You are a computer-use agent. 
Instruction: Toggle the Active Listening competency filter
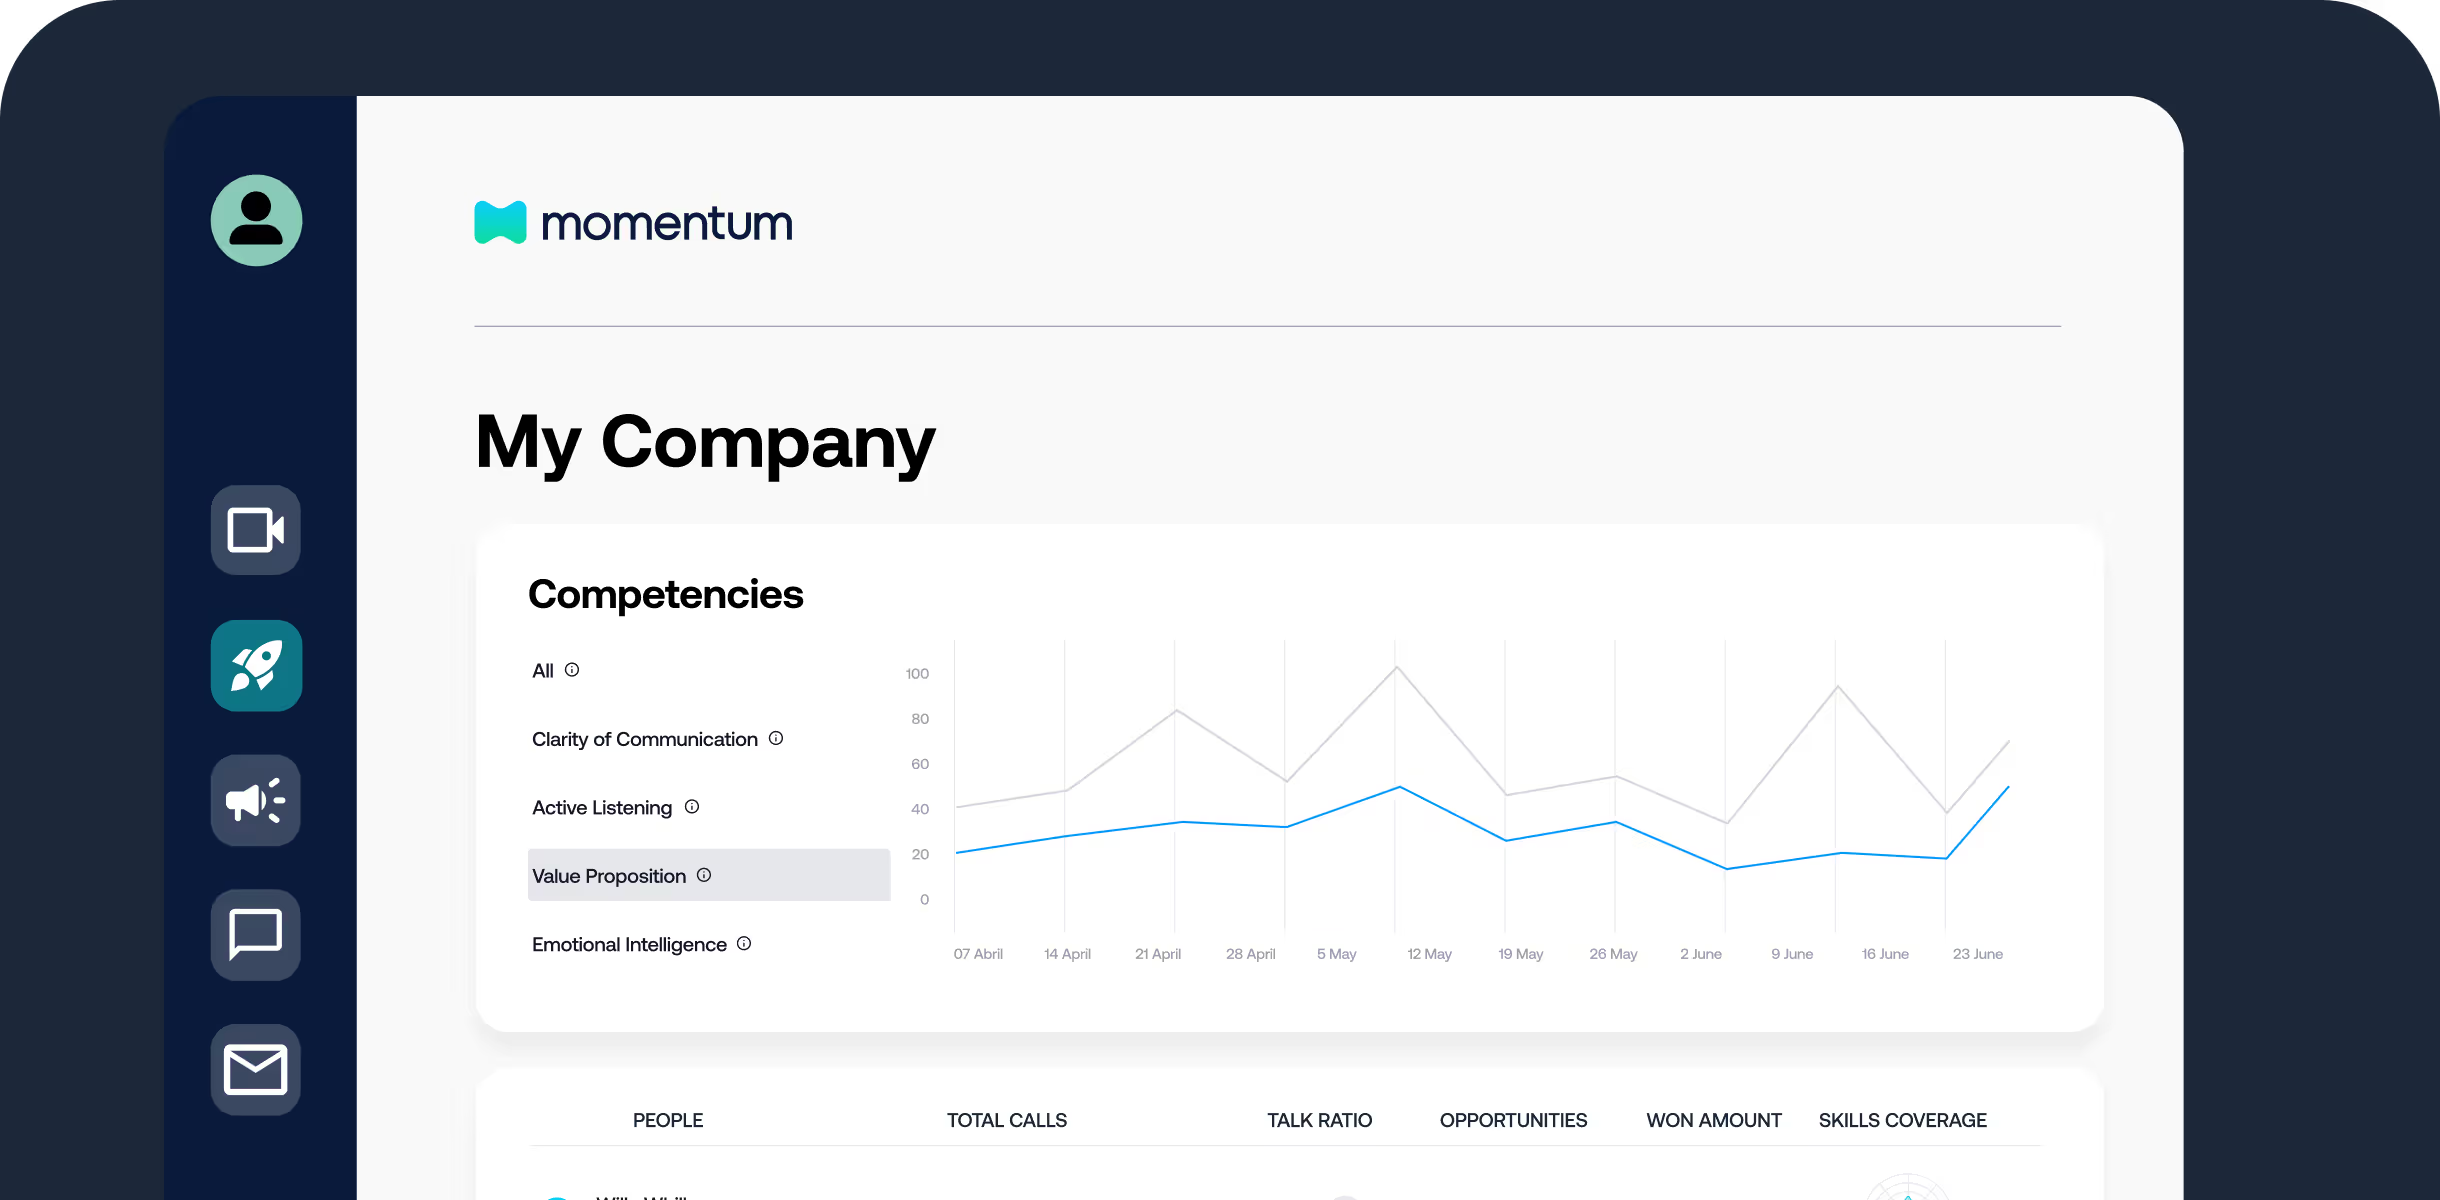click(602, 807)
